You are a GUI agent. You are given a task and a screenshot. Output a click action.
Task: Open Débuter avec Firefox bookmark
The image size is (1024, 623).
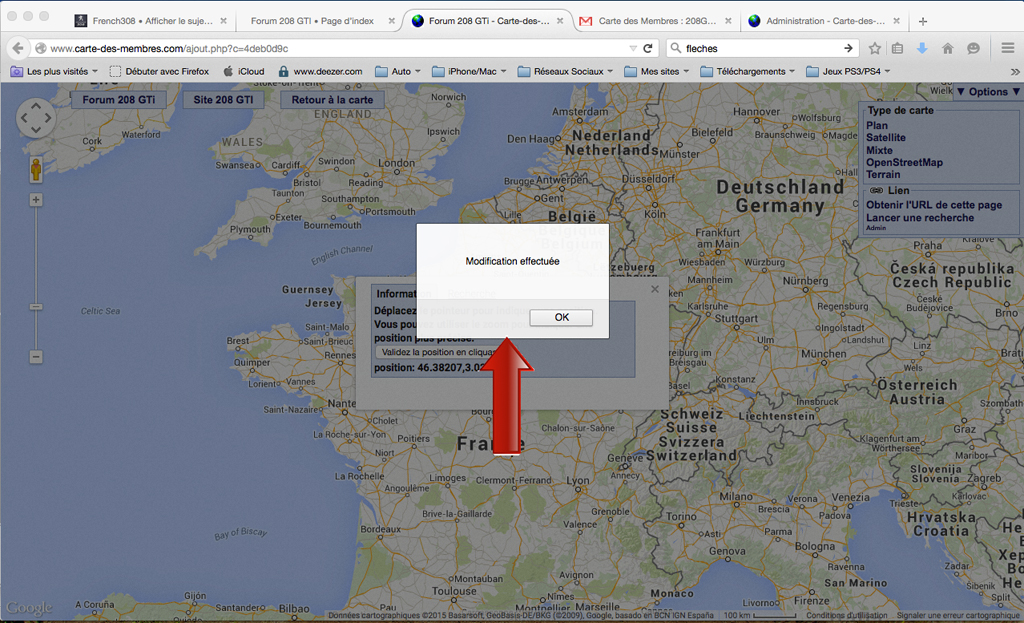[x=159, y=71]
